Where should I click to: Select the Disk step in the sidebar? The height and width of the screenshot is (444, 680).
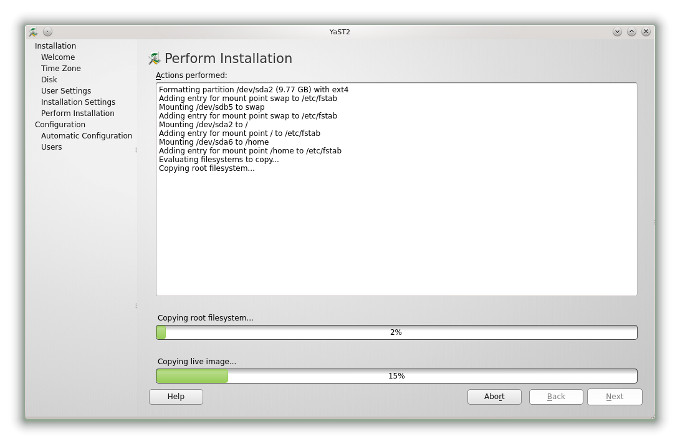[x=49, y=80]
